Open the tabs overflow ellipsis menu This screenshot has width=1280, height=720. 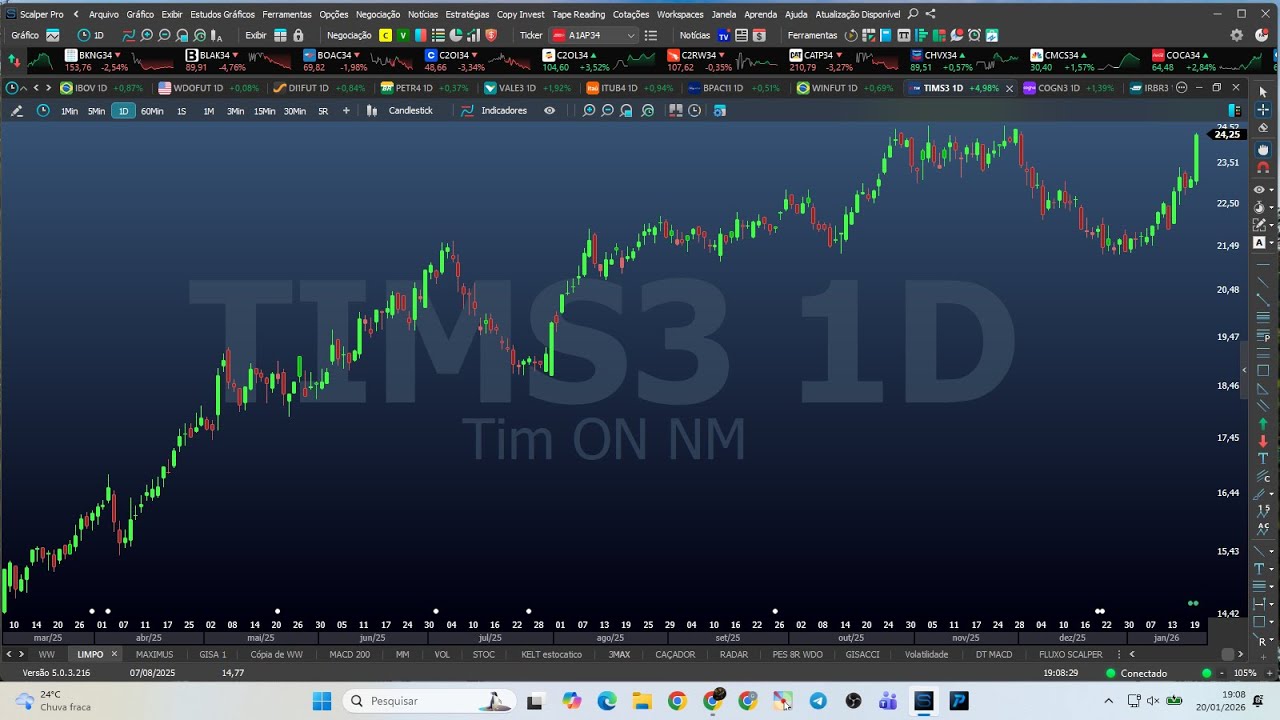[x=1181, y=88]
